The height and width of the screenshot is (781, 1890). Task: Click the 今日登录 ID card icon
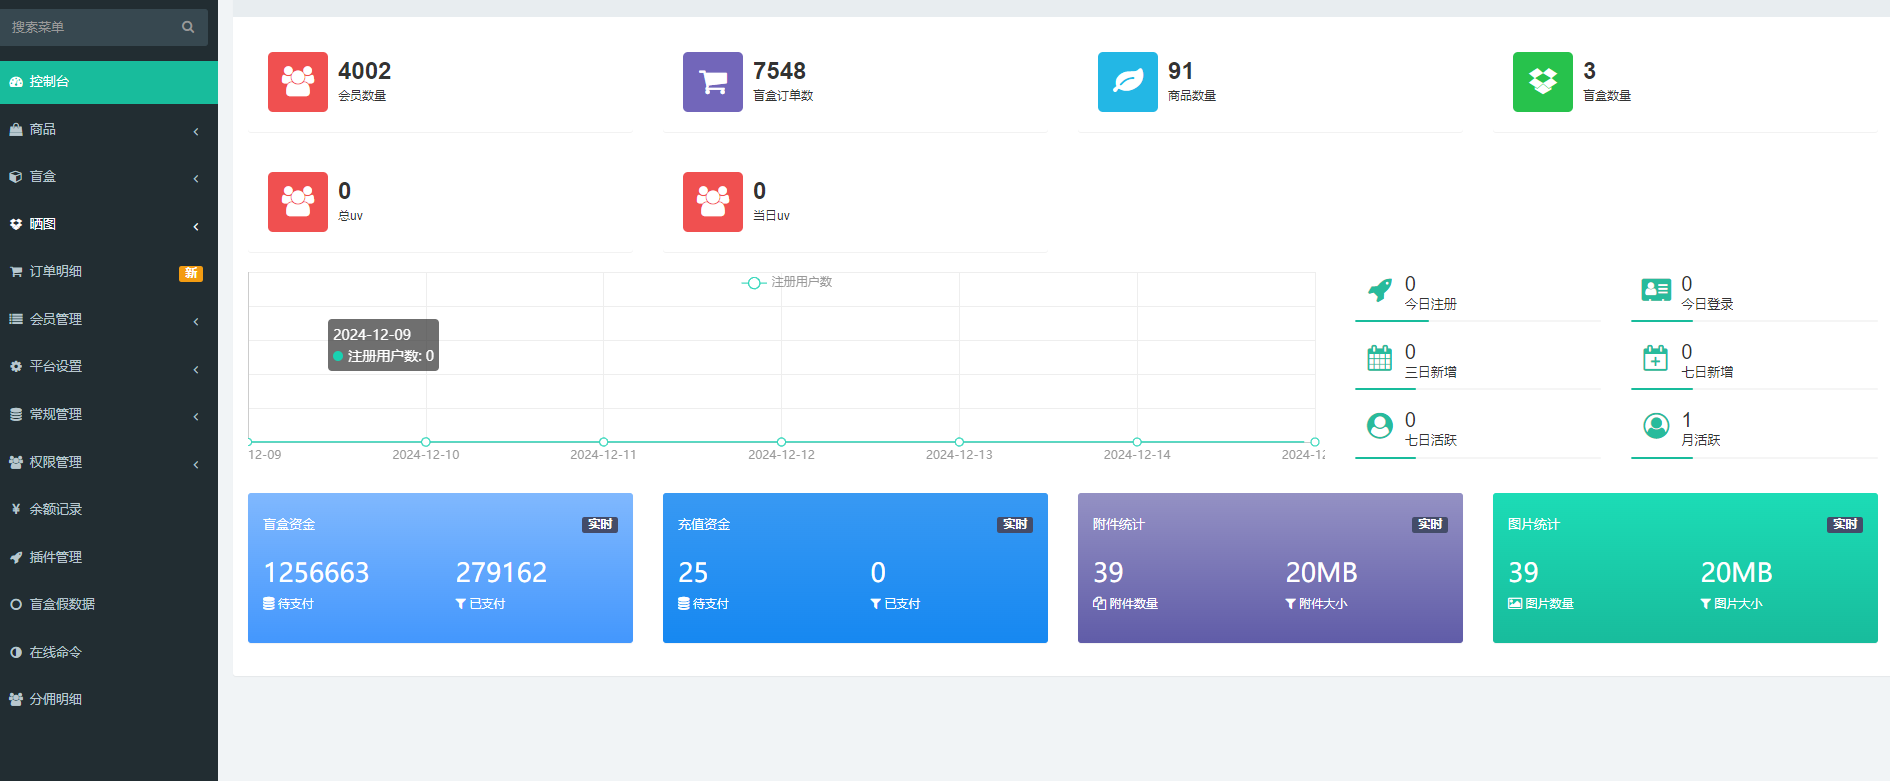click(x=1656, y=290)
